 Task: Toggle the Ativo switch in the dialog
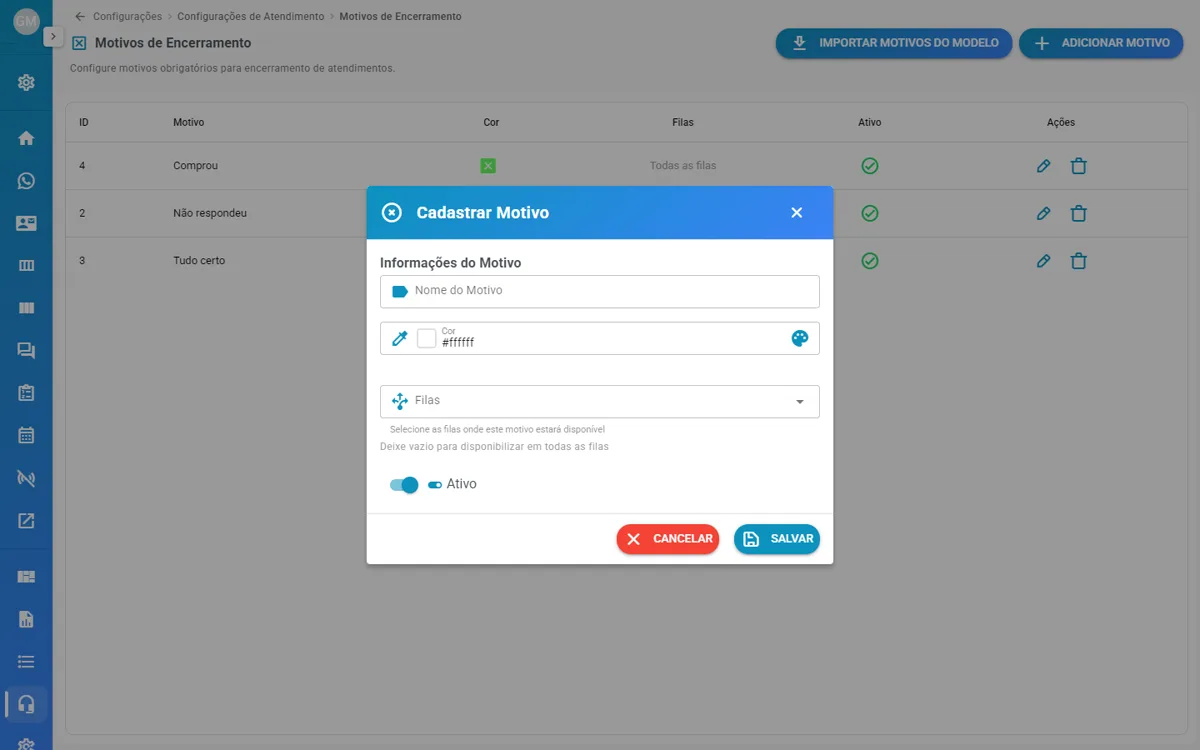[404, 485]
